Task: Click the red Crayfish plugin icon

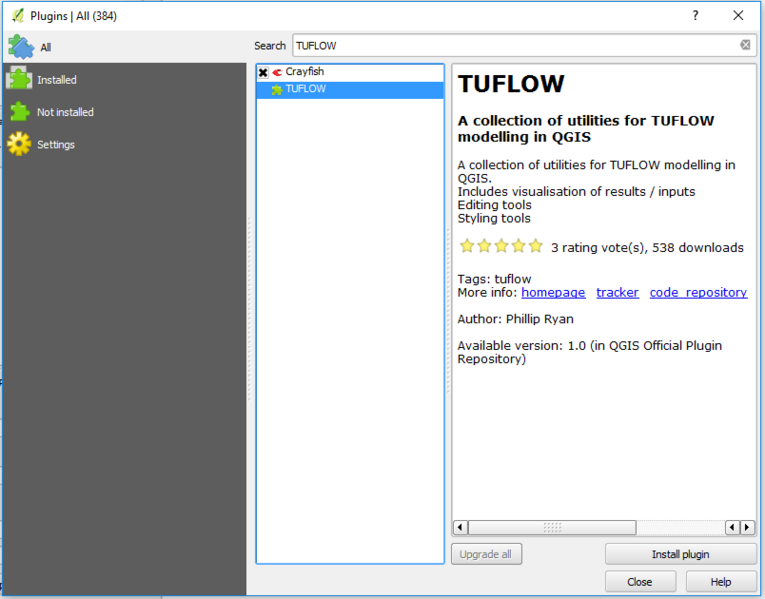Action: 277,73
